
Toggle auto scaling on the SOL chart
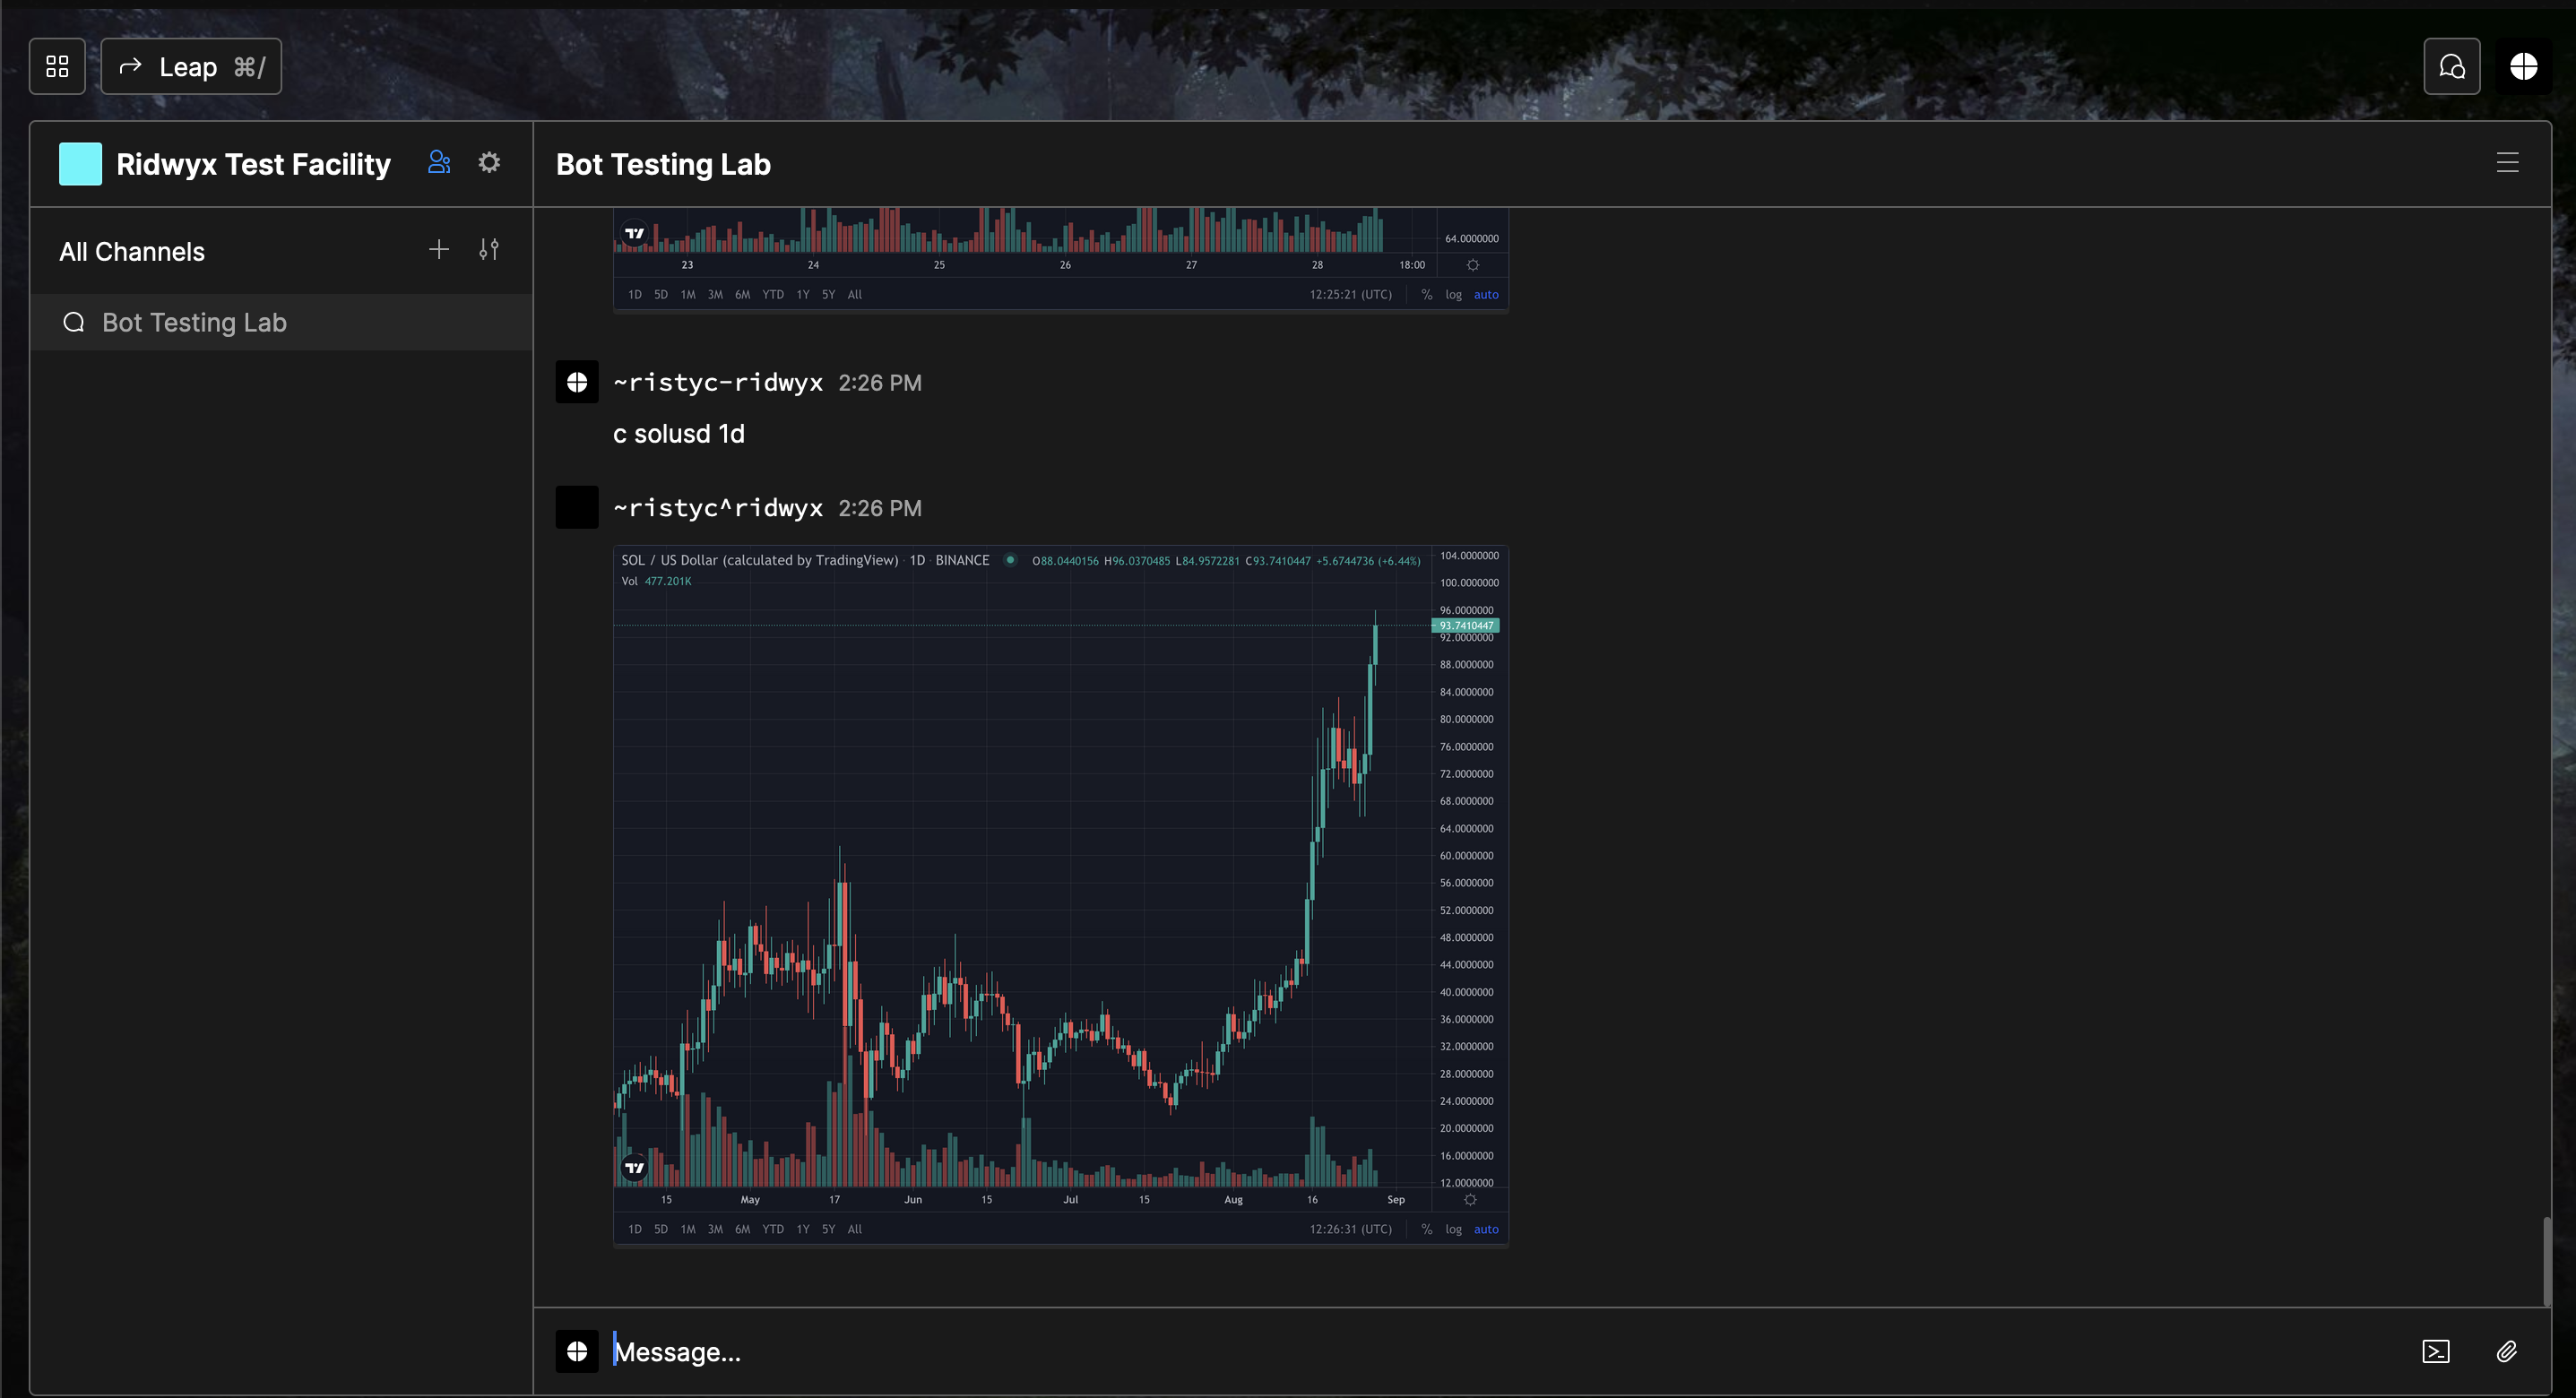(x=1486, y=1229)
